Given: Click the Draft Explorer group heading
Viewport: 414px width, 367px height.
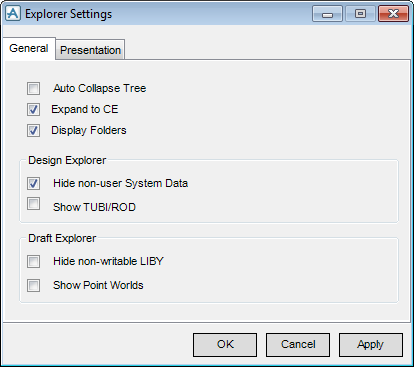Looking at the screenshot, I should click(x=62, y=238).
